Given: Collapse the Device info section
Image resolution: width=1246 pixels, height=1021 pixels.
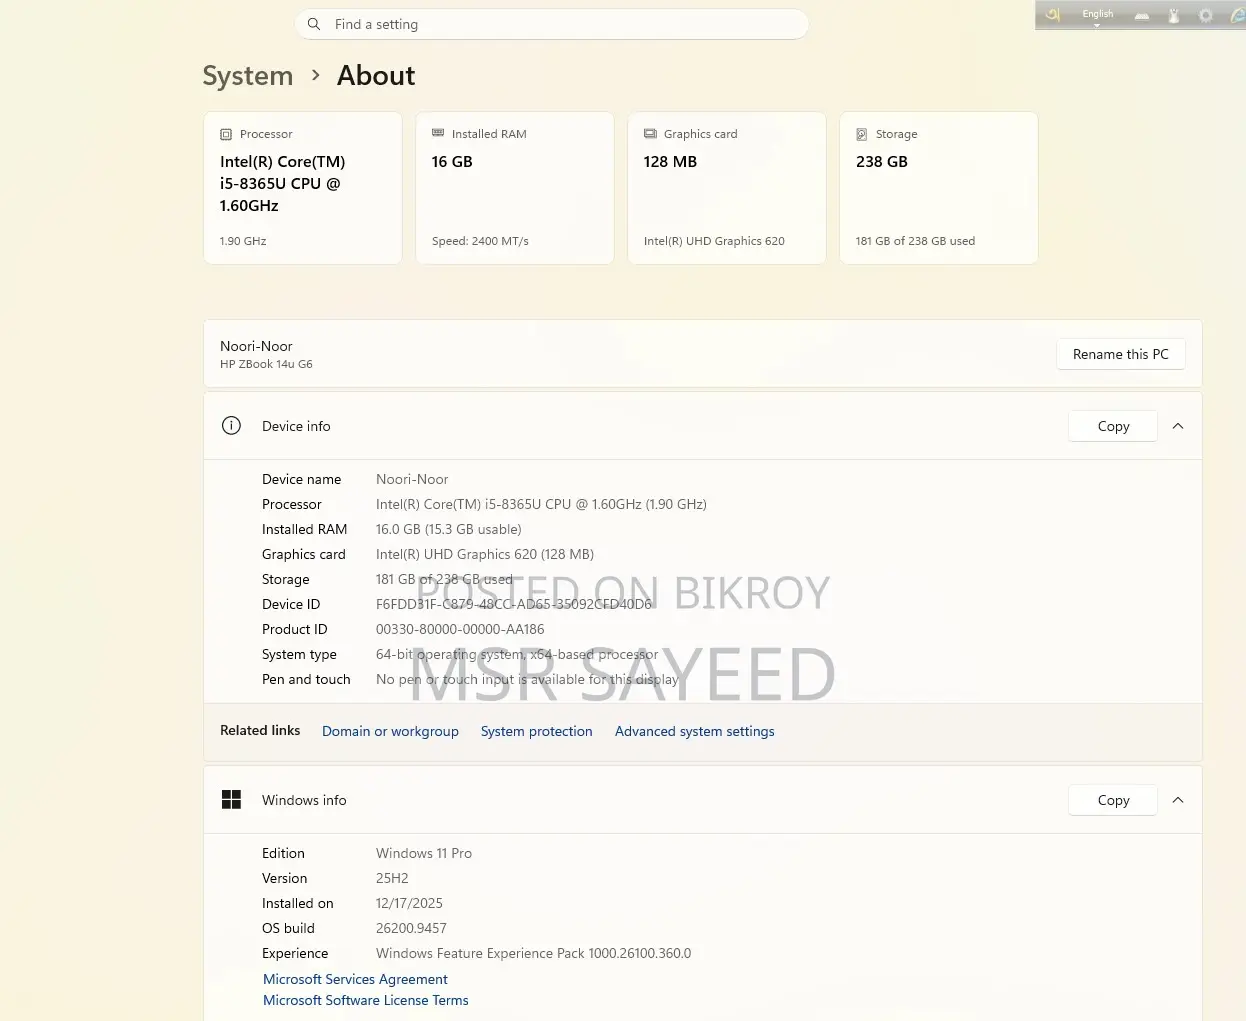Looking at the screenshot, I should click(x=1178, y=426).
